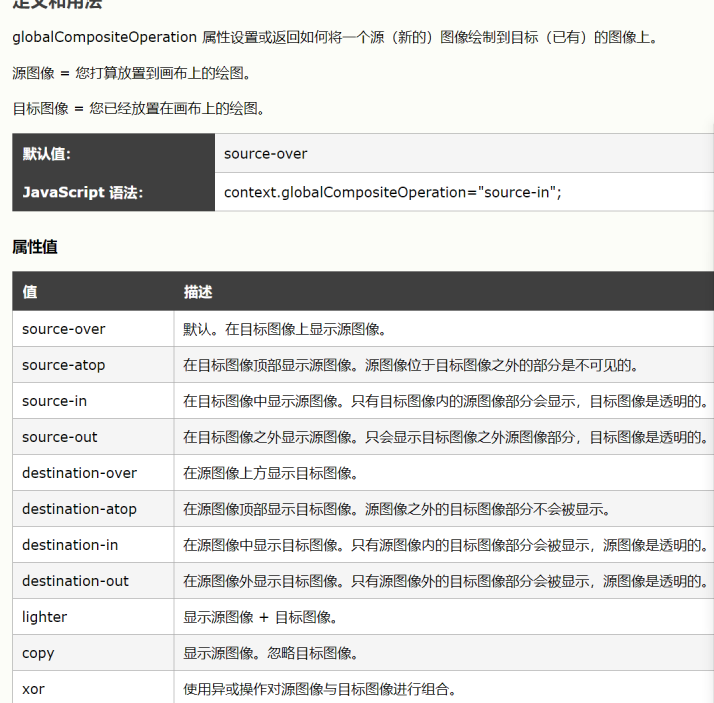Select the copy value cell
The height and width of the screenshot is (703, 714).
tap(93, 652)
